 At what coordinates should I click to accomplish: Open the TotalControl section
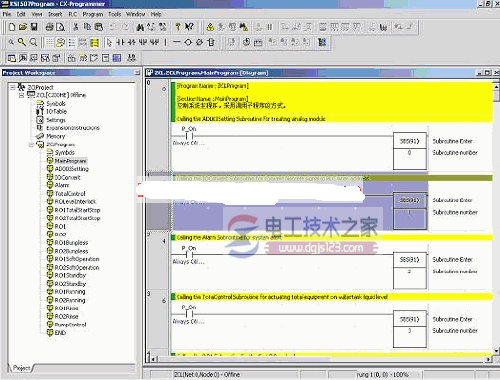(70, 194)
